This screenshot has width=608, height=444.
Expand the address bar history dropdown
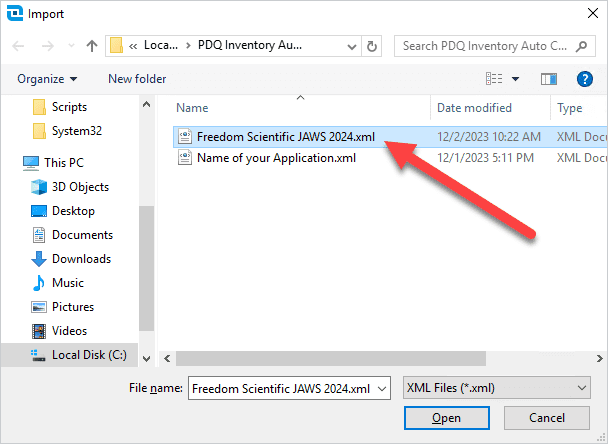tap(352, 47)
